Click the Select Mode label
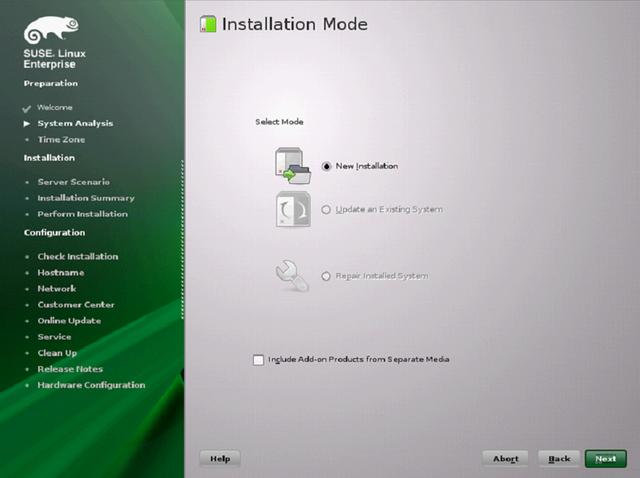Viewport: 640px width, 478px height. [279, 122]
